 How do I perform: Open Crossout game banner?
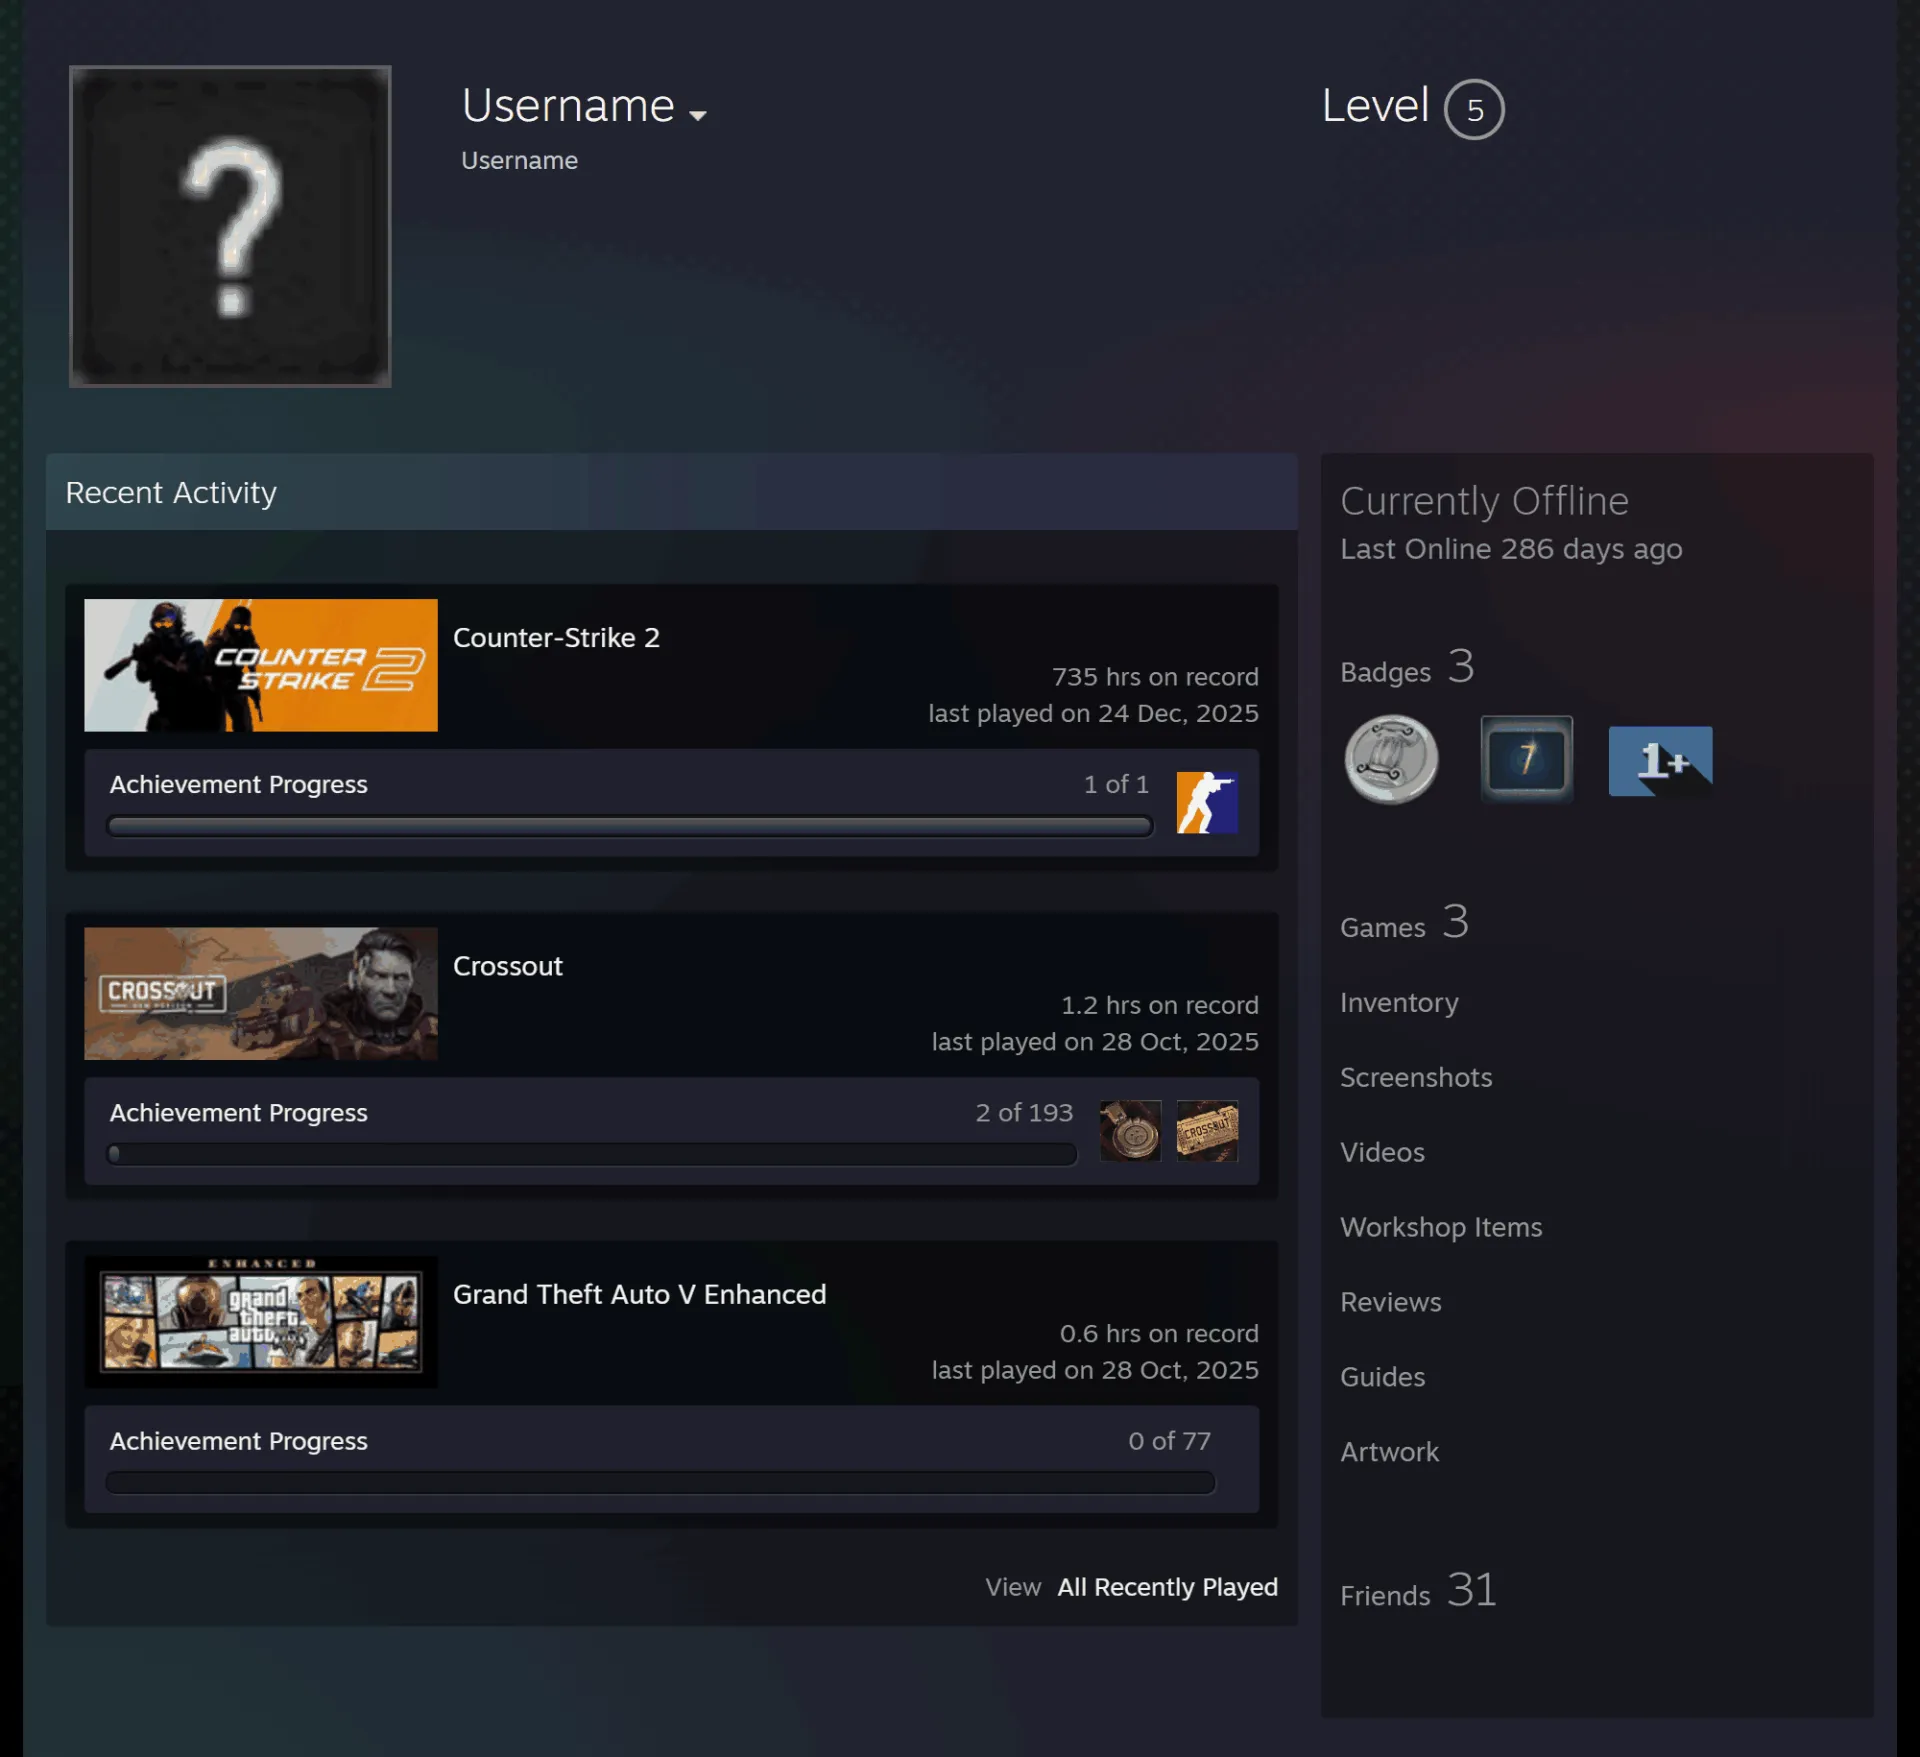(x=261, y=993)
